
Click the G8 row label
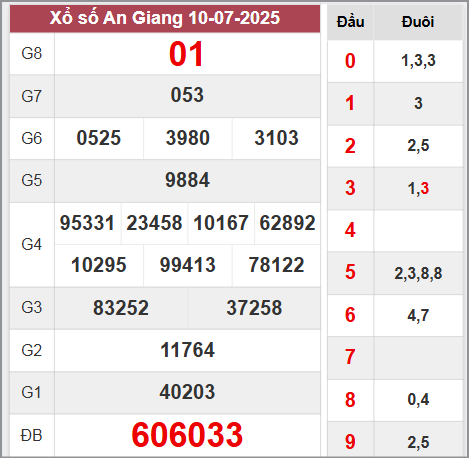(32, 53)
